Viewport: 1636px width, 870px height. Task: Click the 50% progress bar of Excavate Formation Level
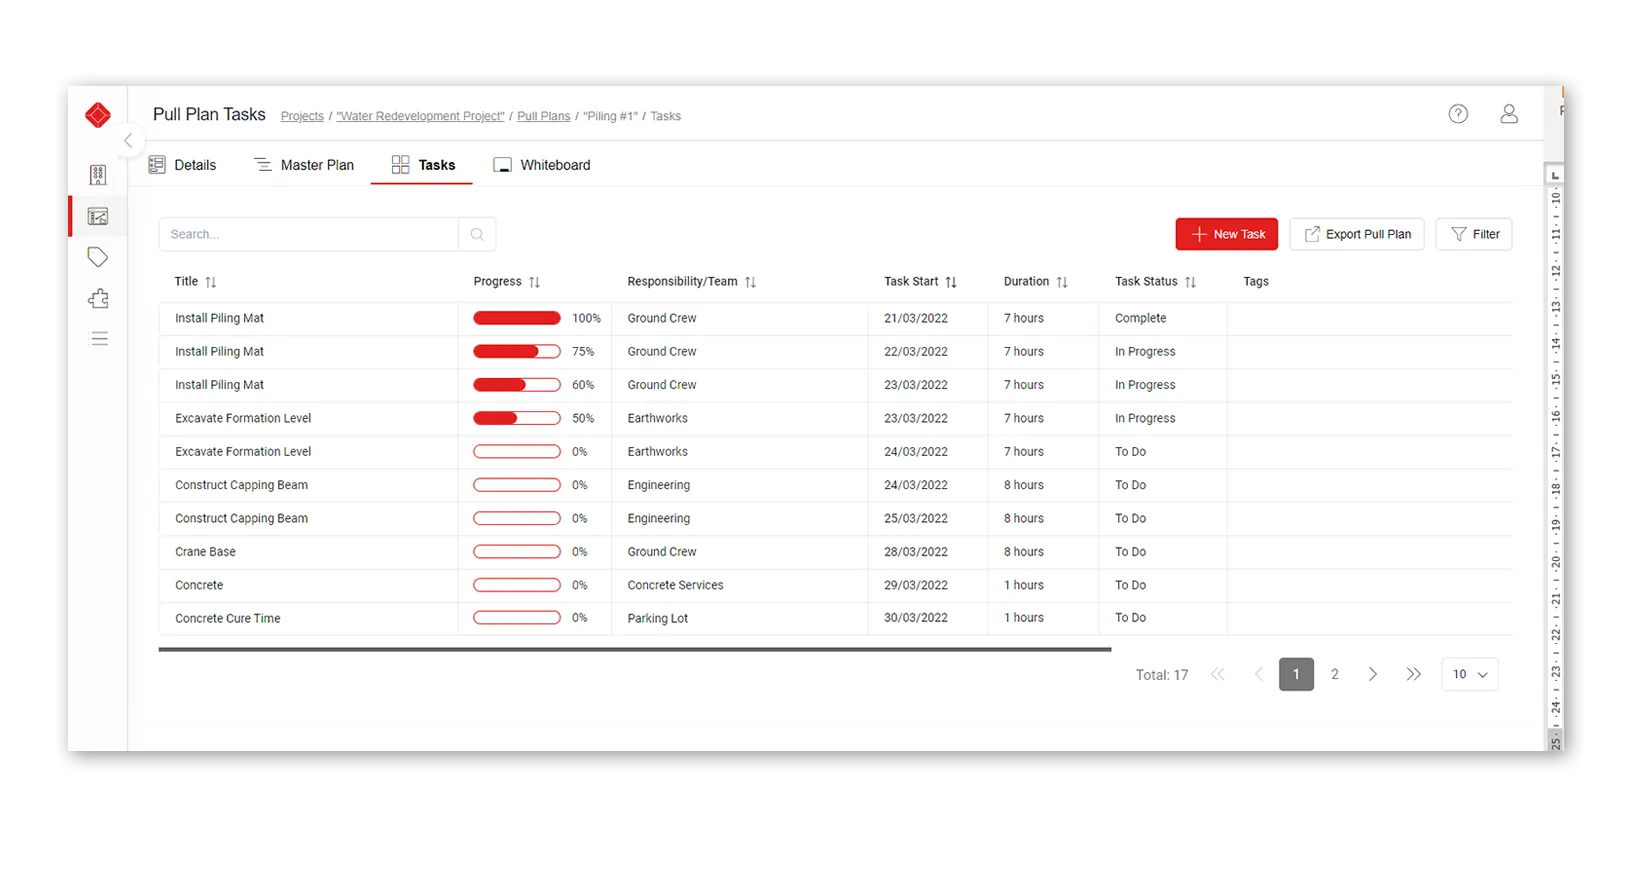tap(517, 418)
